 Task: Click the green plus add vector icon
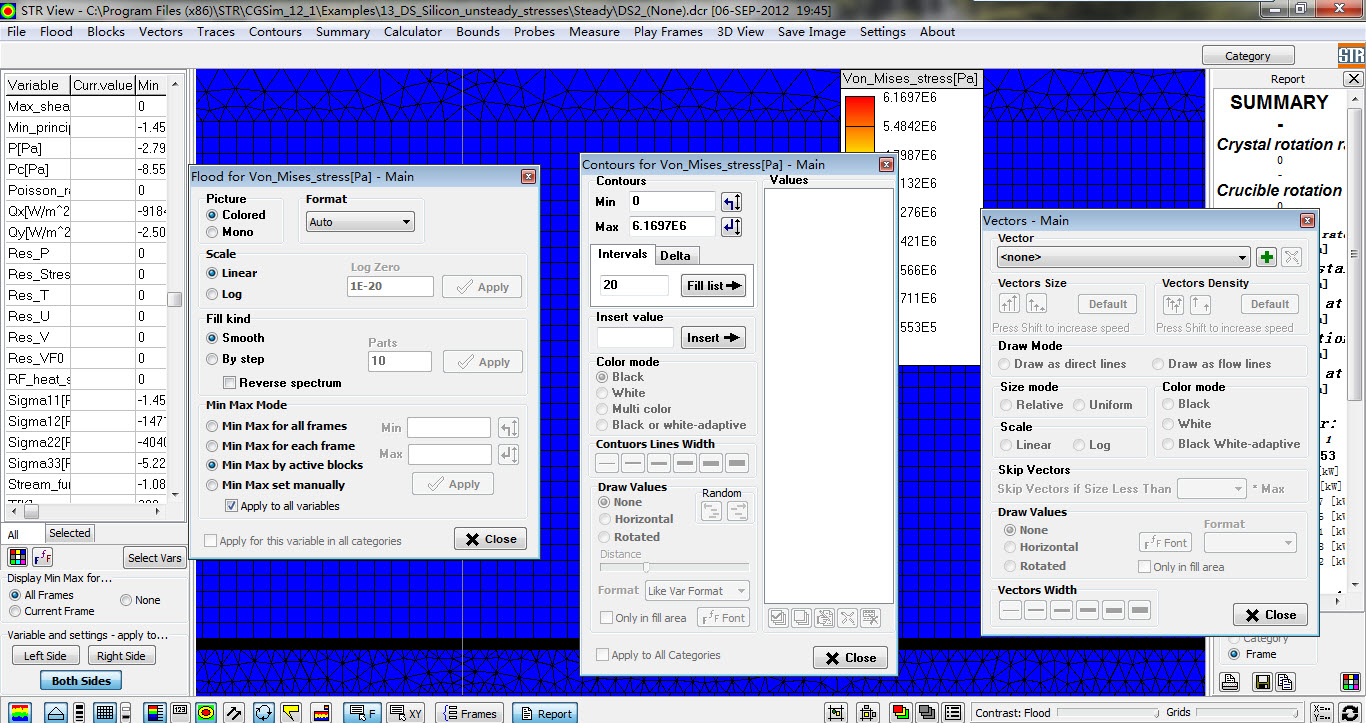(x=1267, y=257)
